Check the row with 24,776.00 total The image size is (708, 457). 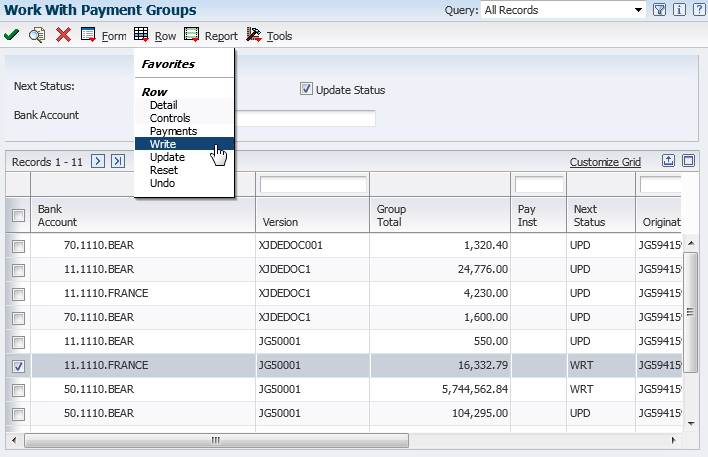pyautogui.click(x=19, y=270)
